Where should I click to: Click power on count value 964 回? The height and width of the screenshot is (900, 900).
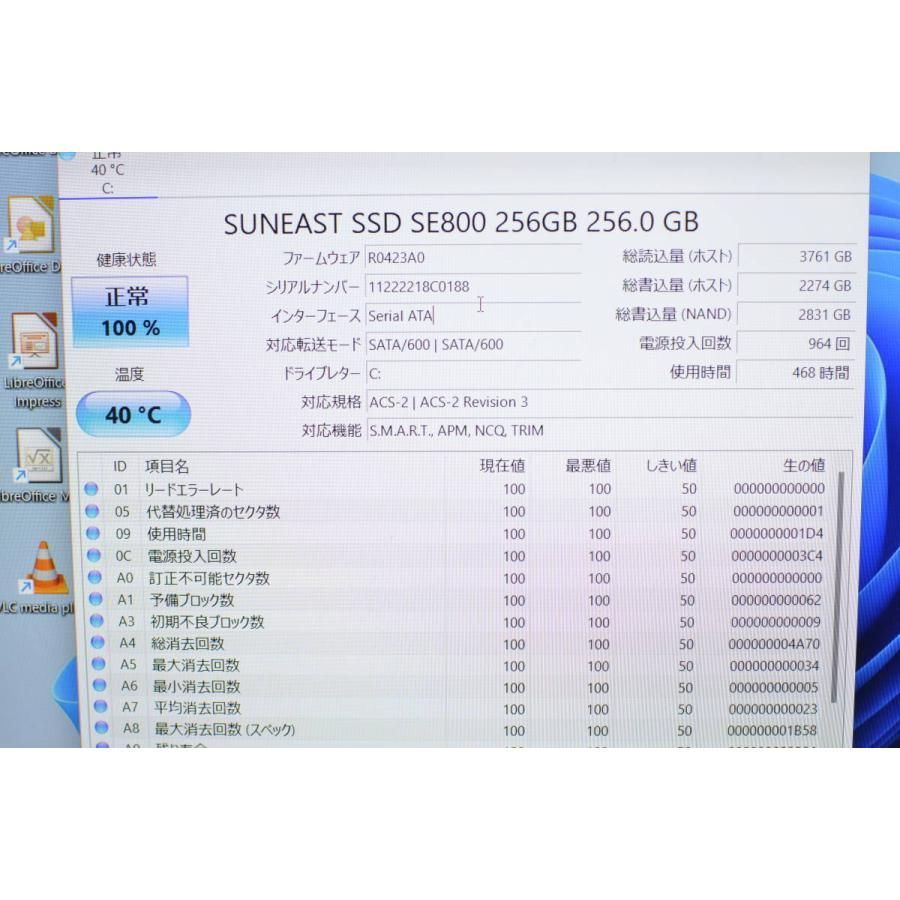[796, 343]
